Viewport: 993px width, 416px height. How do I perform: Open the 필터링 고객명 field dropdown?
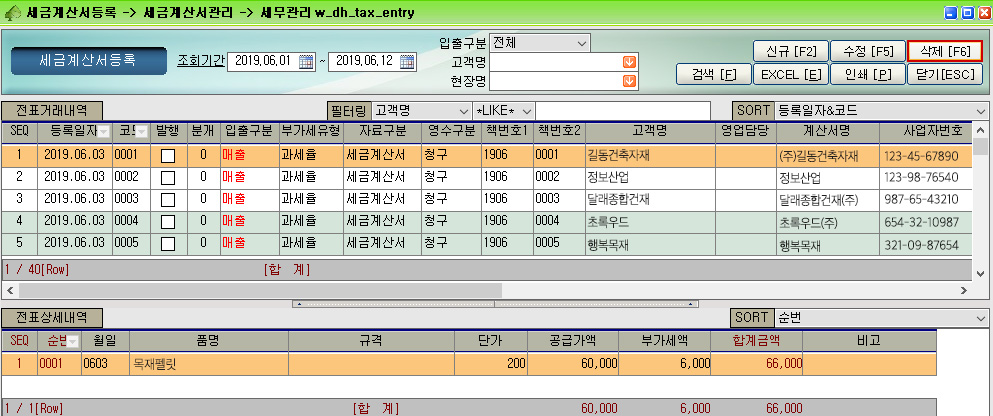pos(464,111)
